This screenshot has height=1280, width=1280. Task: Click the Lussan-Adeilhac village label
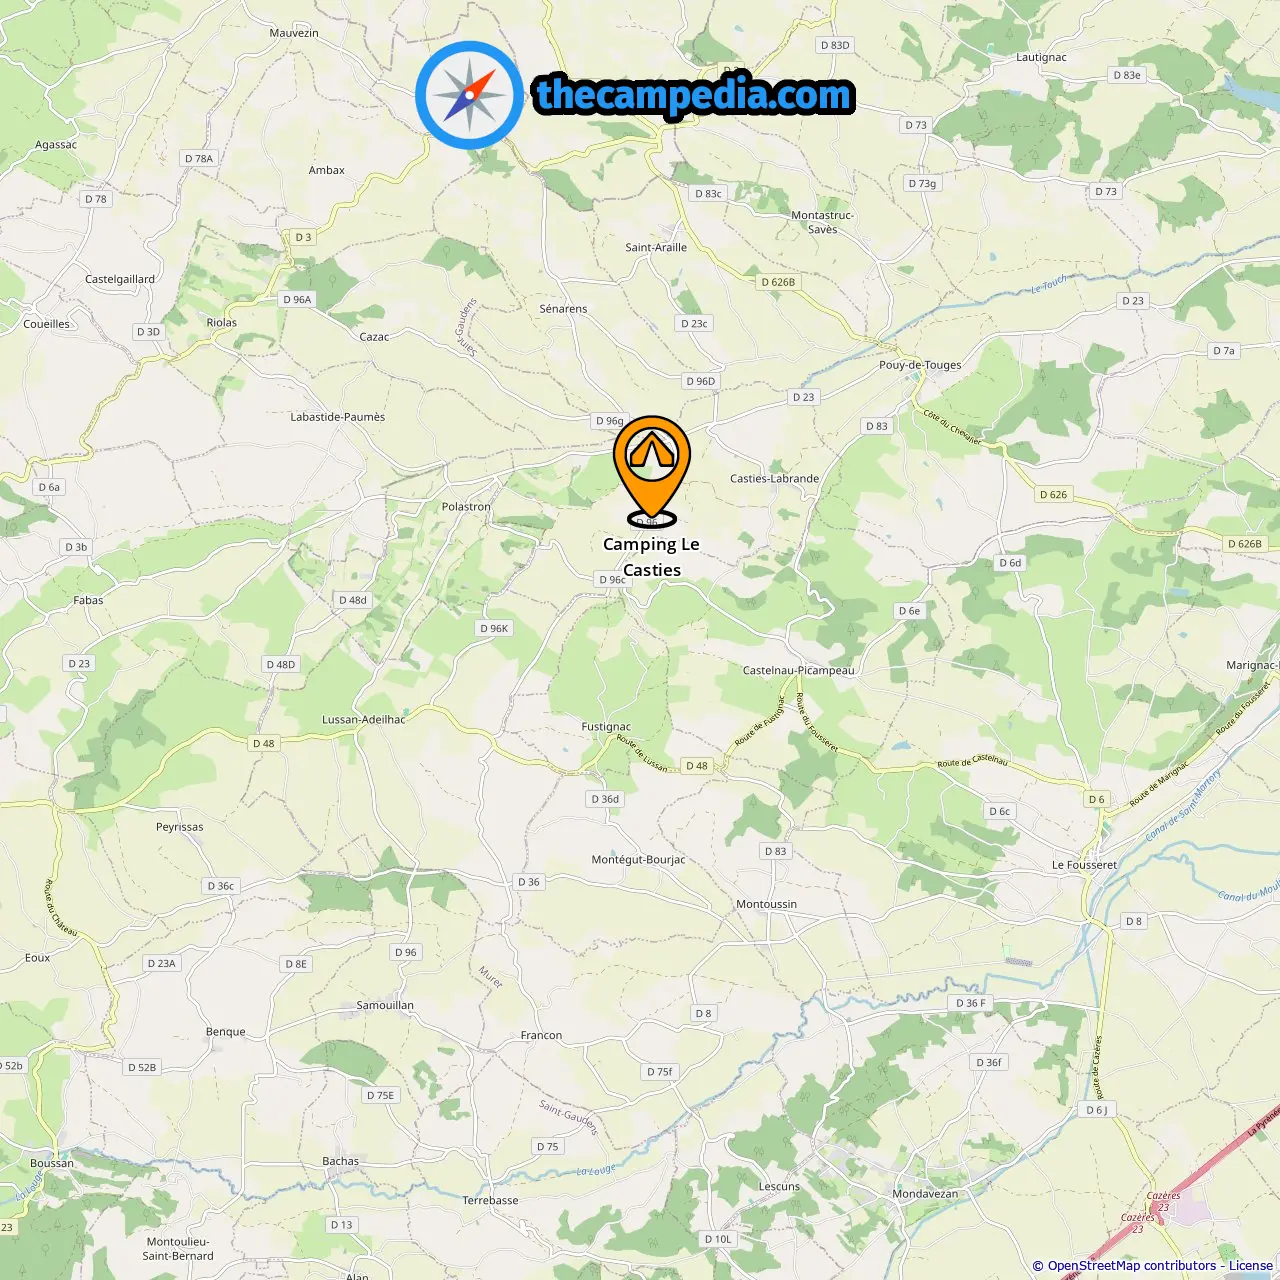(x=364, y=720)
